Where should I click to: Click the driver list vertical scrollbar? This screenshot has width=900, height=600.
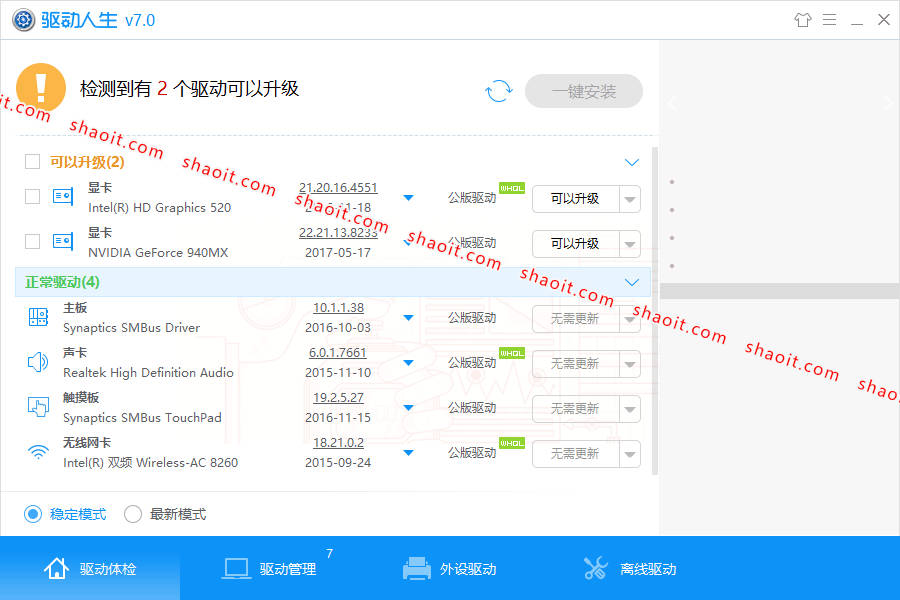[655, 311]
